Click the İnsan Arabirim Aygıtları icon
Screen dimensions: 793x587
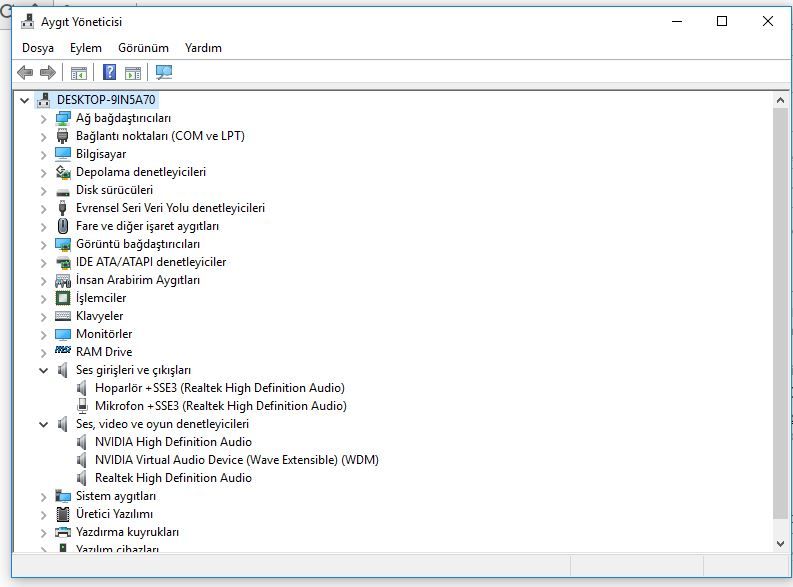tap(63, 281)
